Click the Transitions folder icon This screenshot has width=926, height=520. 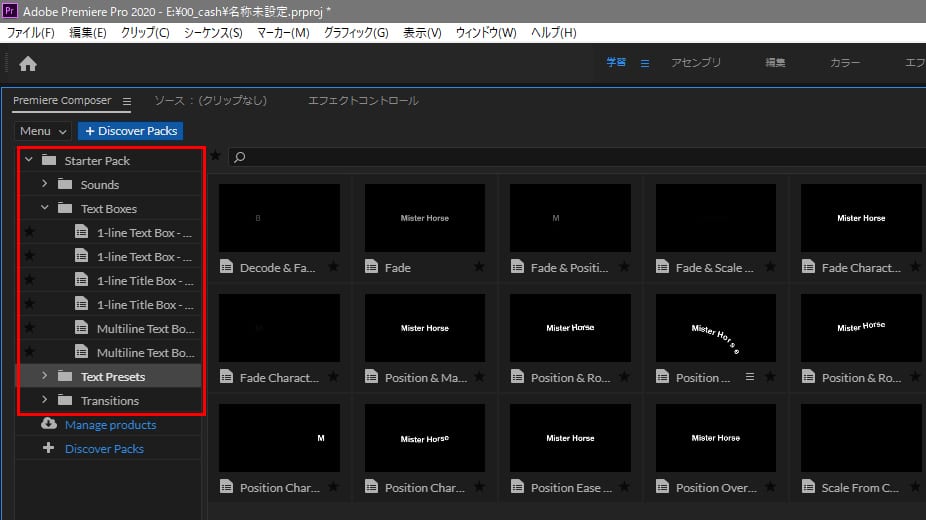(x=65, y=400)
